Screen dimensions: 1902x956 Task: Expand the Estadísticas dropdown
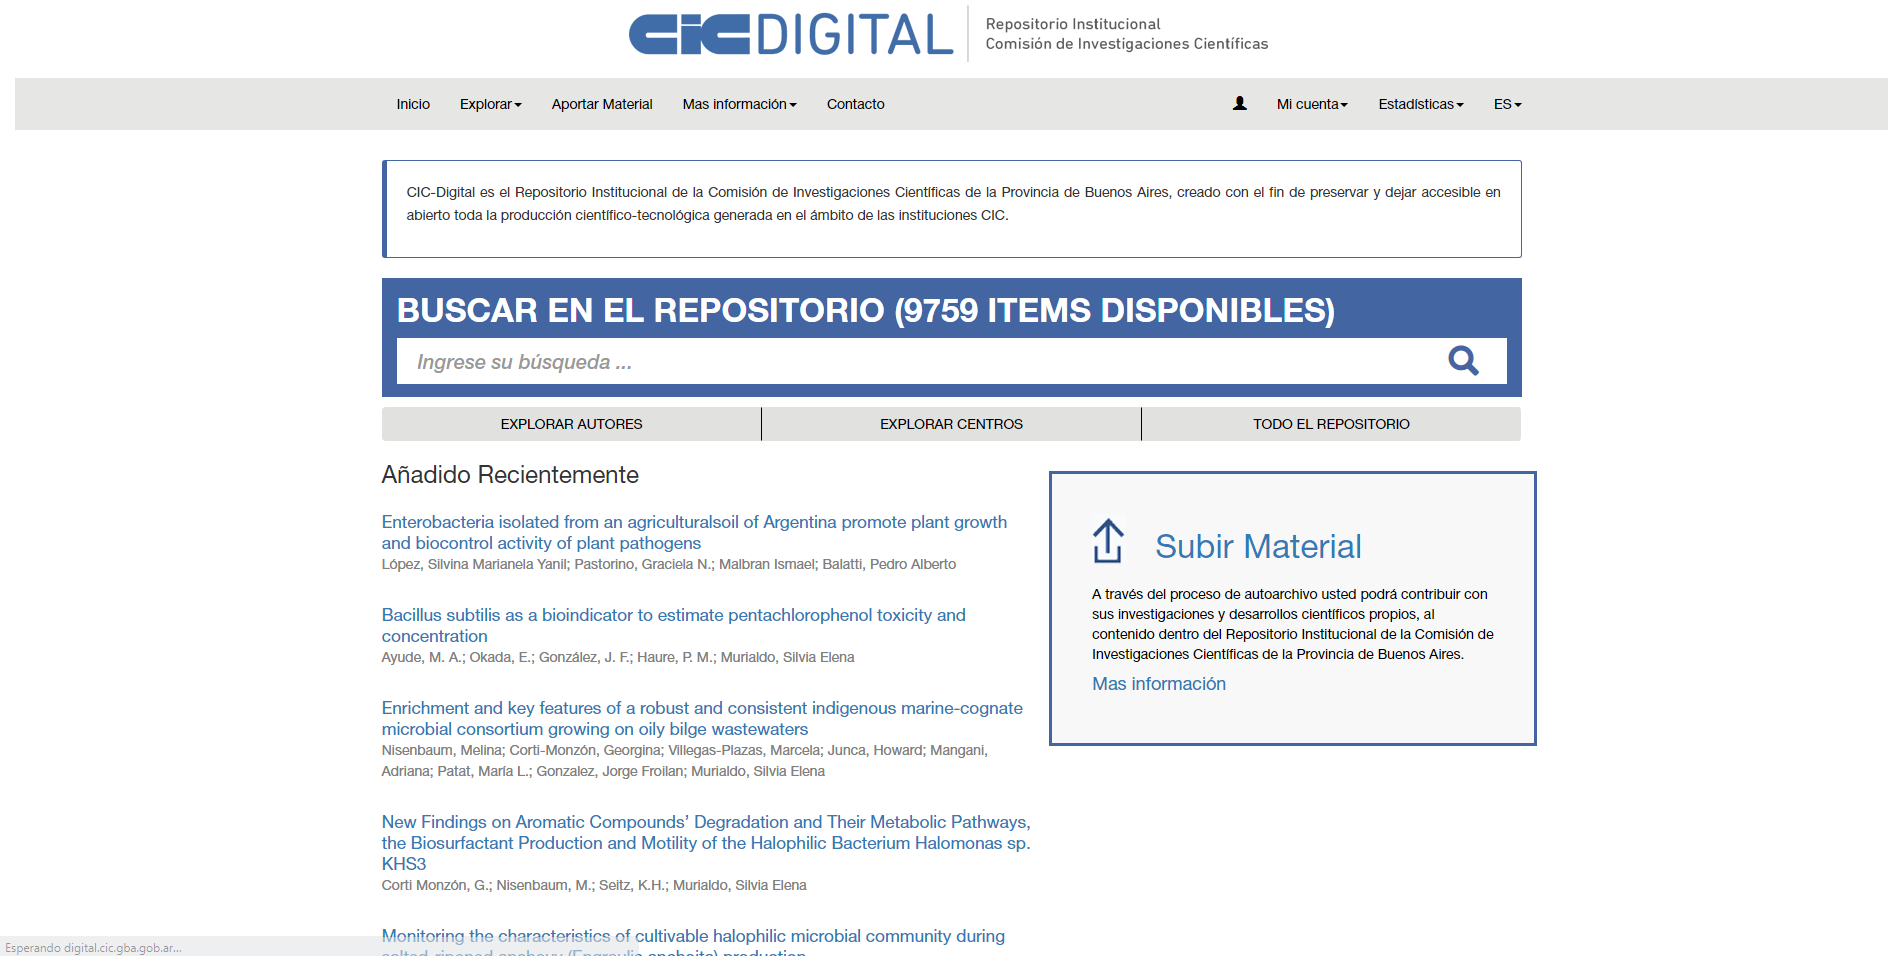tap(1421, 104)
